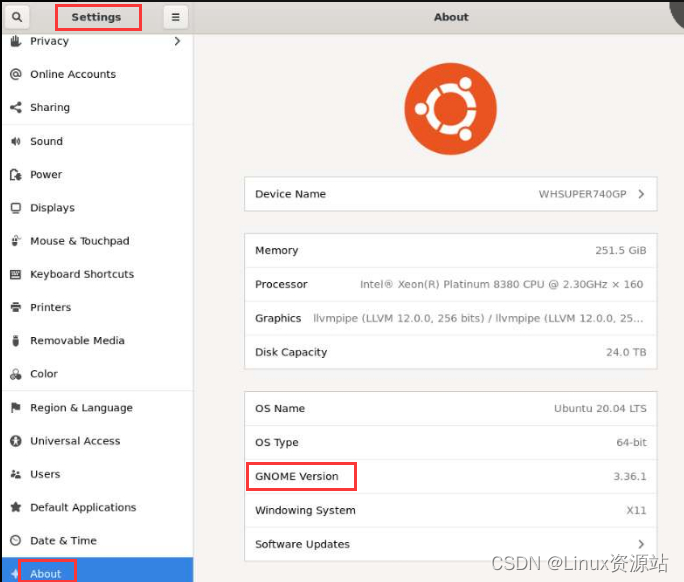Image resolution: width=684 pixels, height=582 pixels.
Task: Click the Disk Capacity value 24.0 TB
Action: point(626,352)
